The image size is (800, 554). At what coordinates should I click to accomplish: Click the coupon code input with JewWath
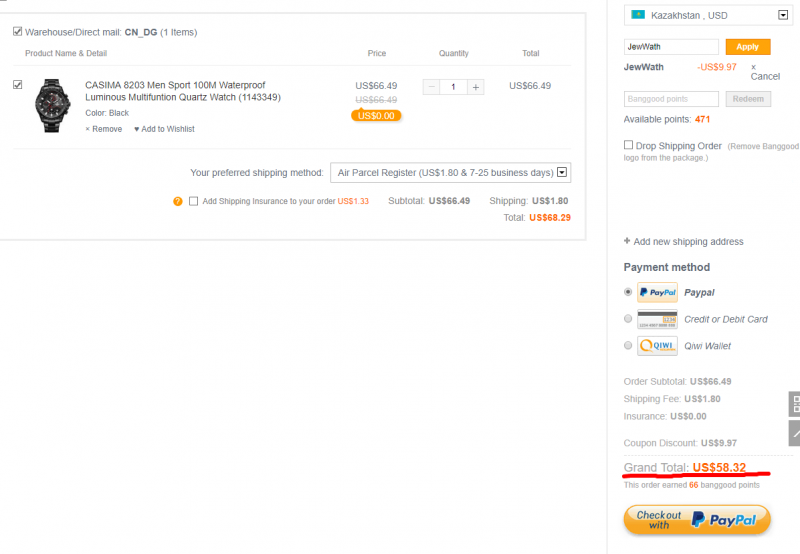tap(671, 47)
